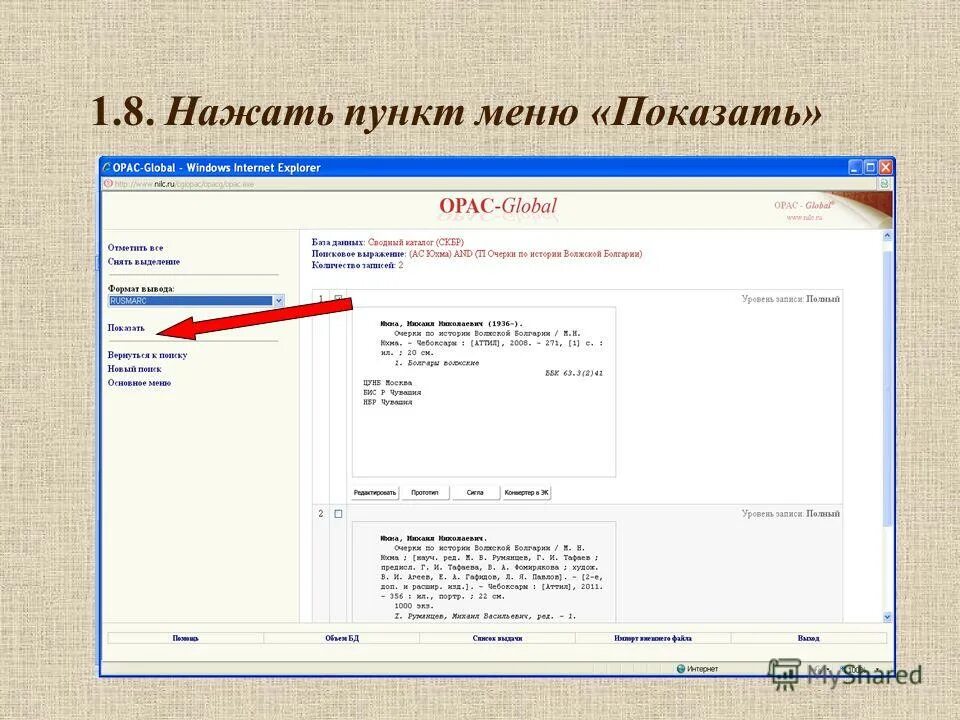This screenshot has height=720, width=960.
Task: Click «Показать» where the red arrow points
Action: coord(123,327)
